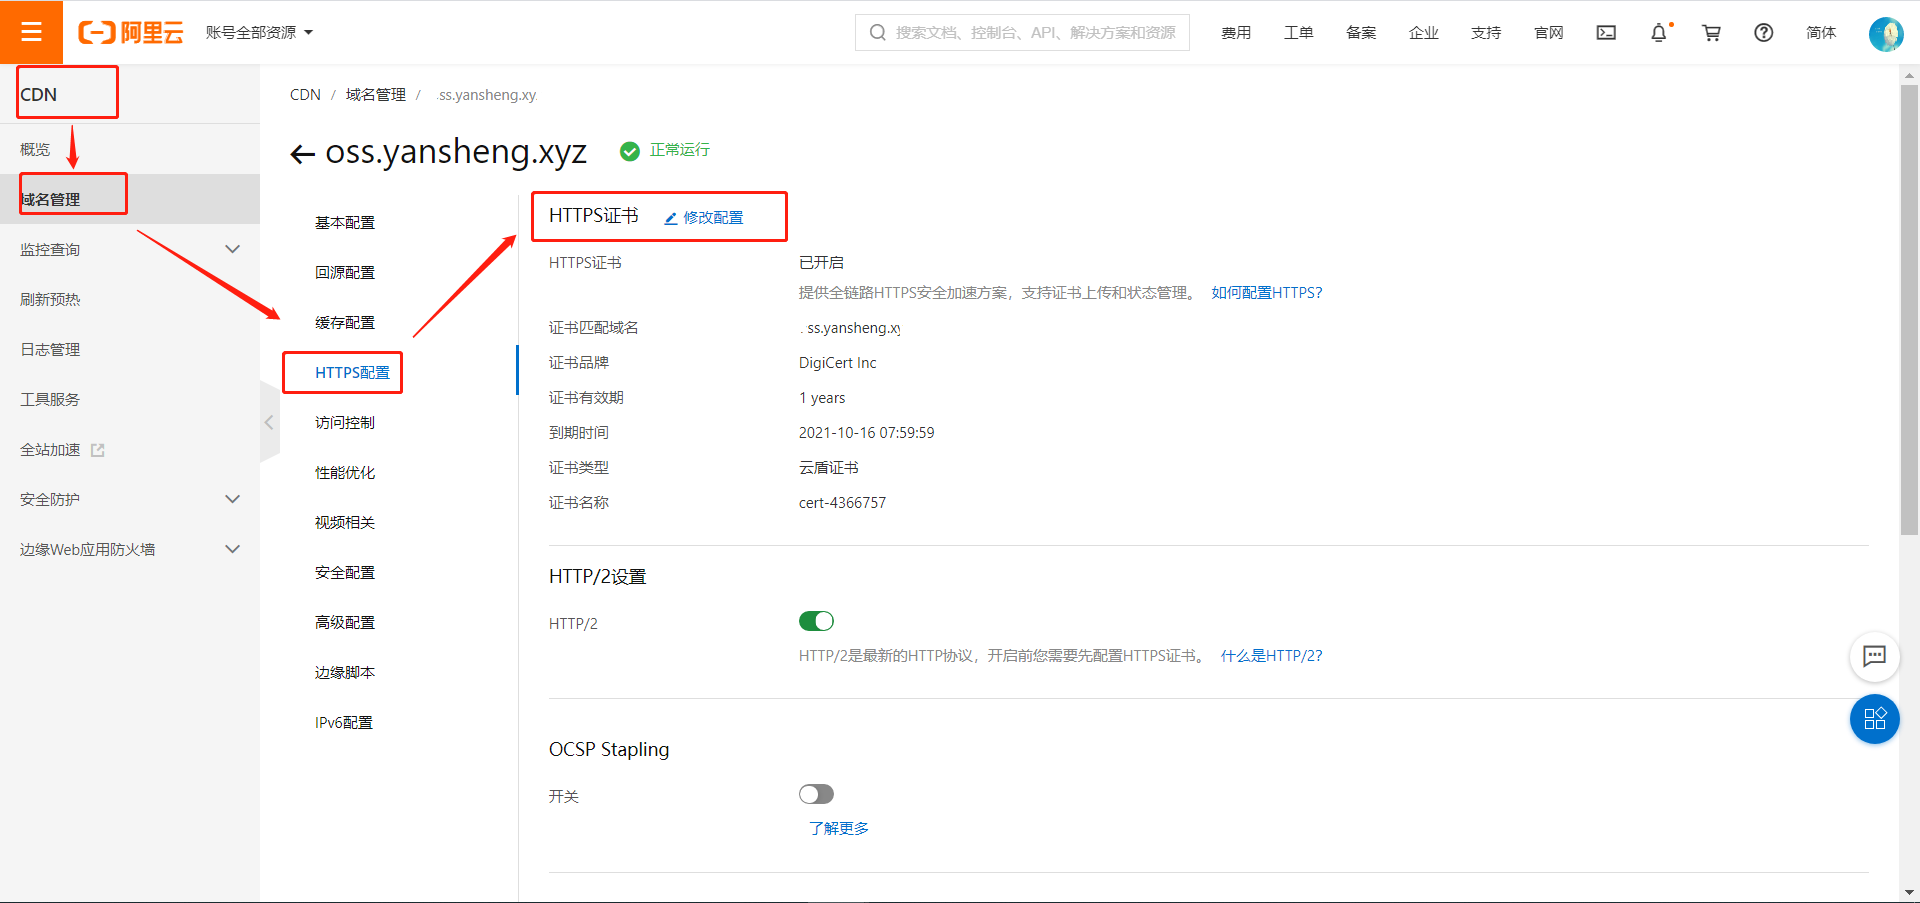The width and height of the screenshot is (1920, 903).
Task: Select 刷新预热 in the sidebar
Action: [50, 299]
